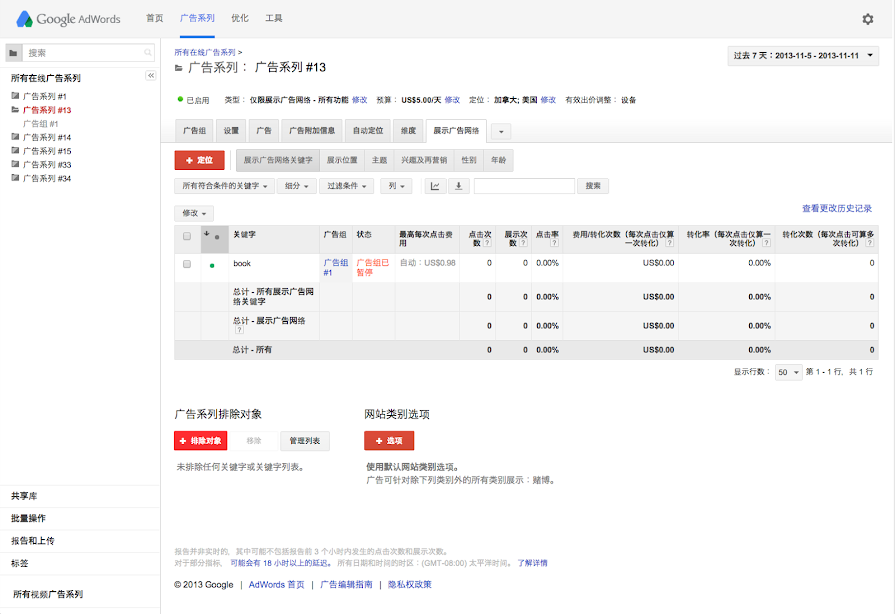Click help icon next to 点击次数 column
This screenshot has width=895, height=614.
pyautogui.click(x=487, y=243)
